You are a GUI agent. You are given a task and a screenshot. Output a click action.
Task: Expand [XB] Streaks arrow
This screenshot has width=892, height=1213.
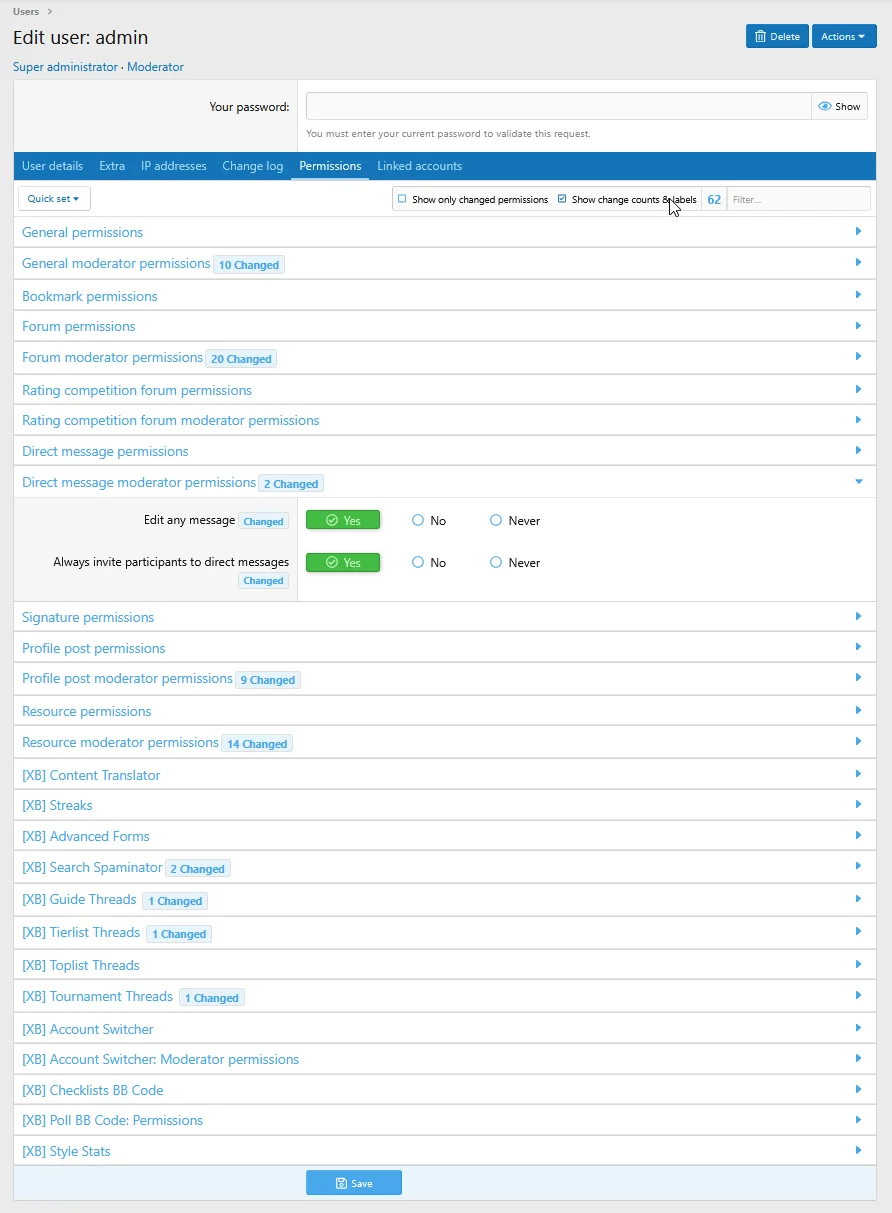pos(858,804)
